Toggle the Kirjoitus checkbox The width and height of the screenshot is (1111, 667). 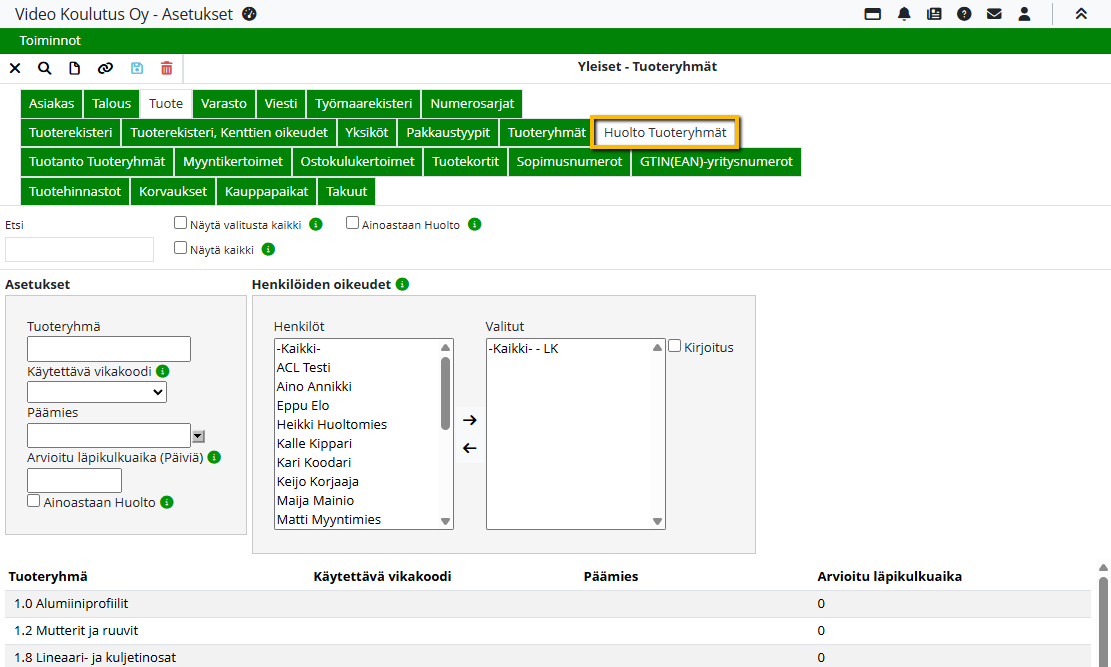click(675, 346)
